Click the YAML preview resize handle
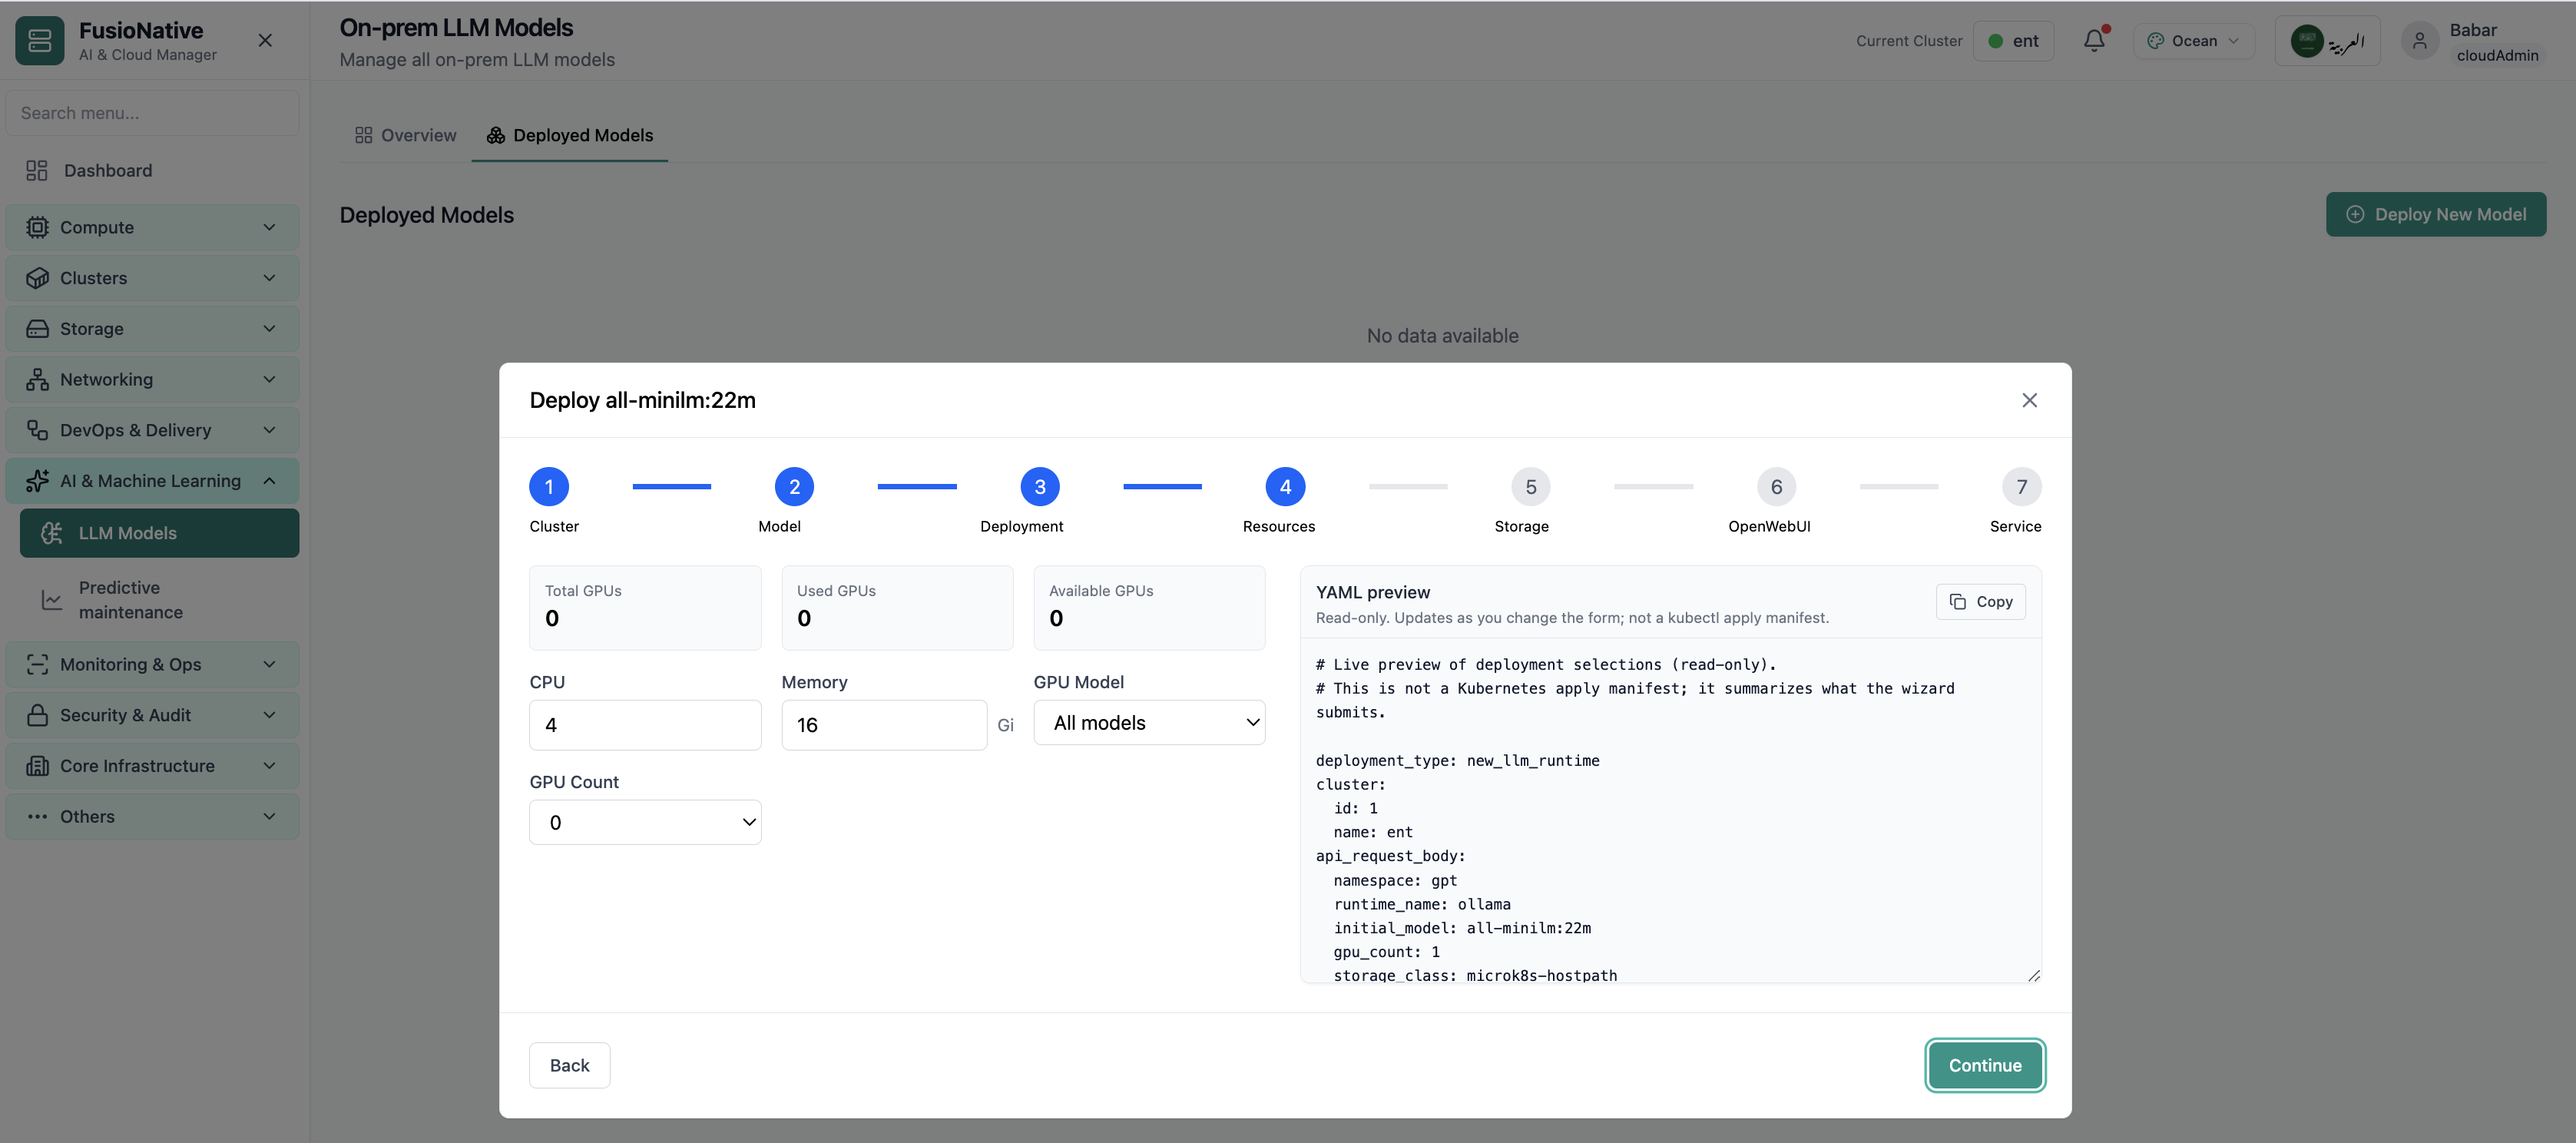The width and height of the screenshot is (2576, 1143). tap(2033, 975)
